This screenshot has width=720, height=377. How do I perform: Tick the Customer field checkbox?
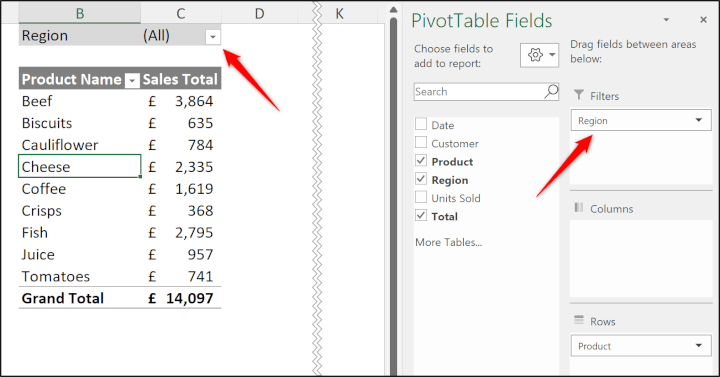[x=421, y=142]
